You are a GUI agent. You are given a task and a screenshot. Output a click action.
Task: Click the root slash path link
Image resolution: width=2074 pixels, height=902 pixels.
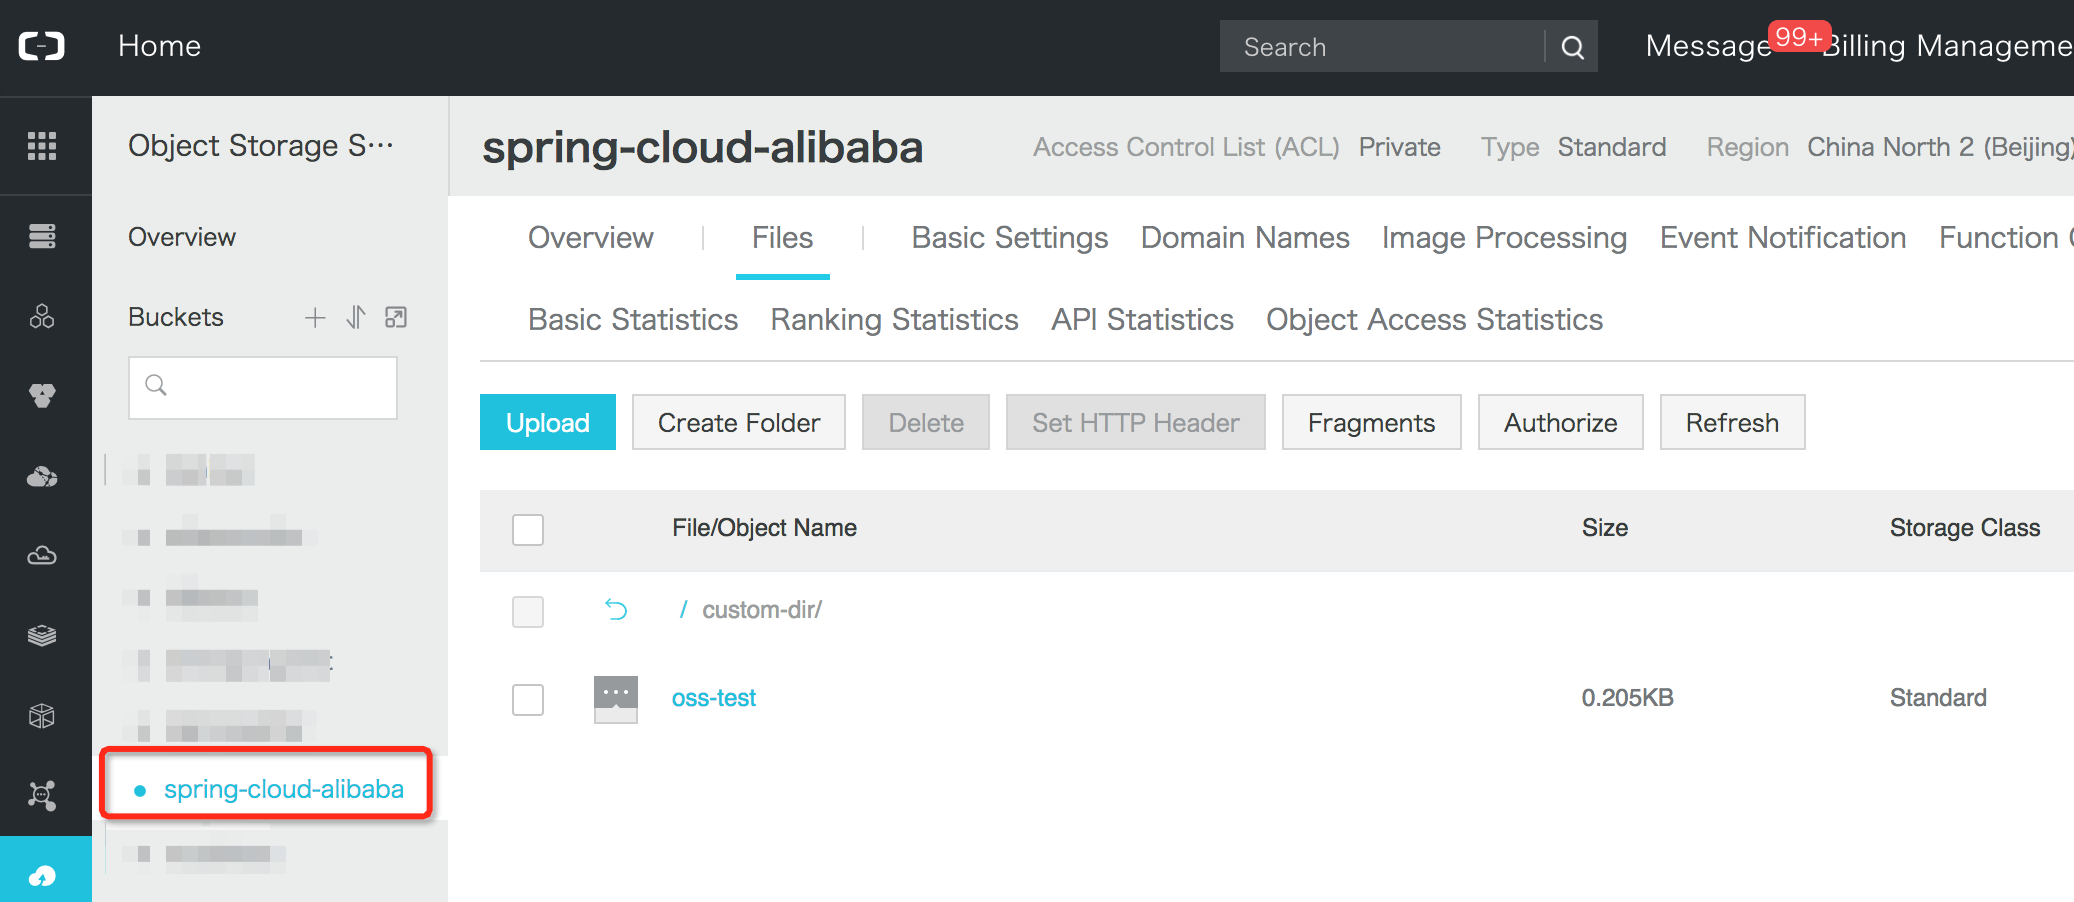tap(683, 609)
